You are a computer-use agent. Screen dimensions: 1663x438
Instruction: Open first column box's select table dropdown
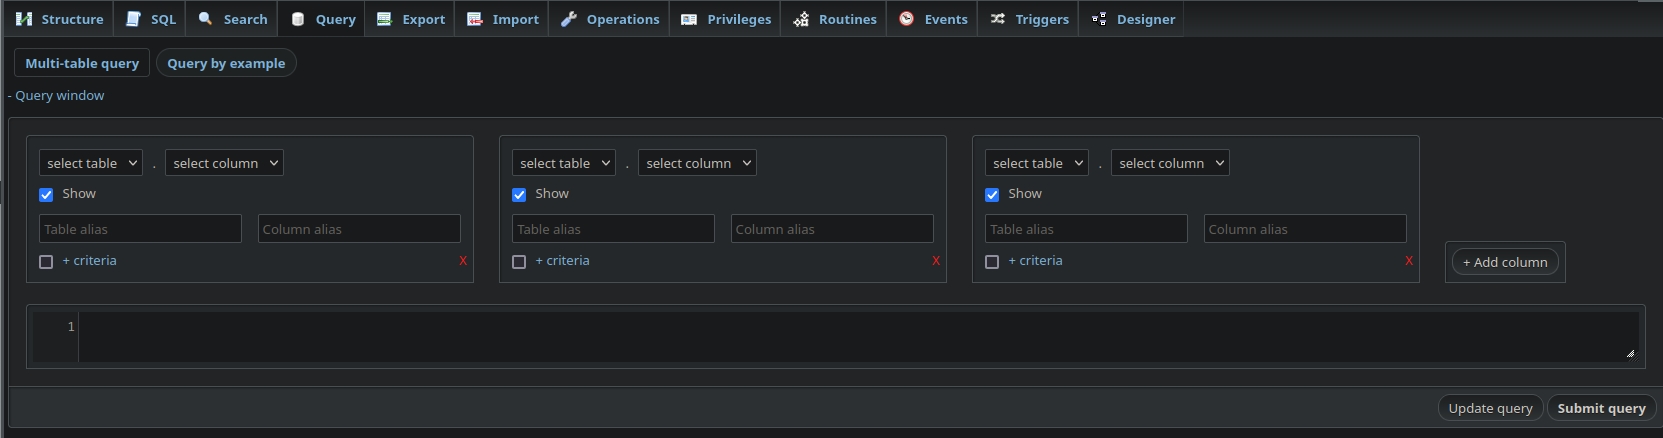click(x=90, y=163)
